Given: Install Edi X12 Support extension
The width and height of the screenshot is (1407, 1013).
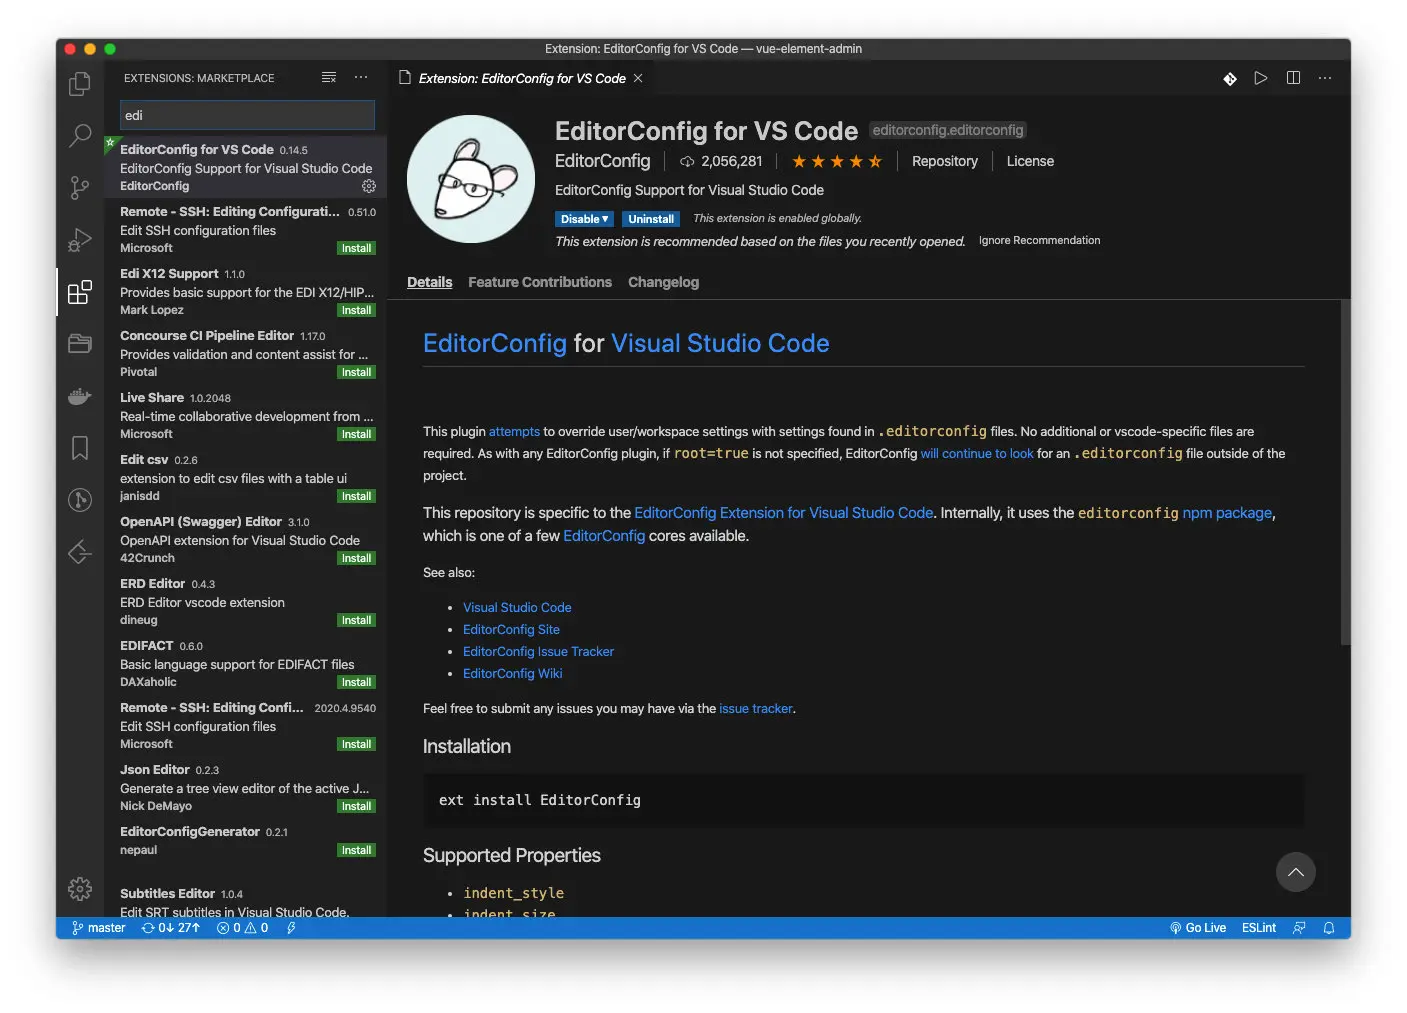Looking at the screenshot, I should click(x=356, y=310).
